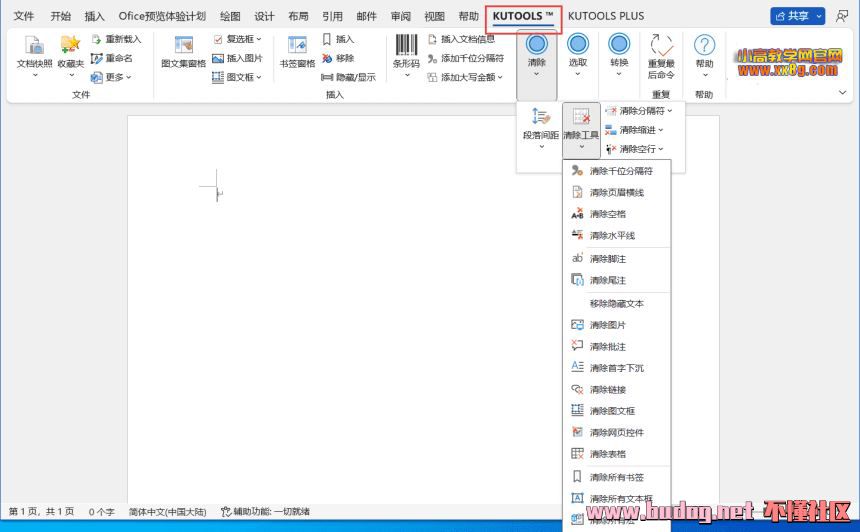Click 隐藏/显示 bookmark button
Viewport: 860px width, 532px height.
pos(348,77)
